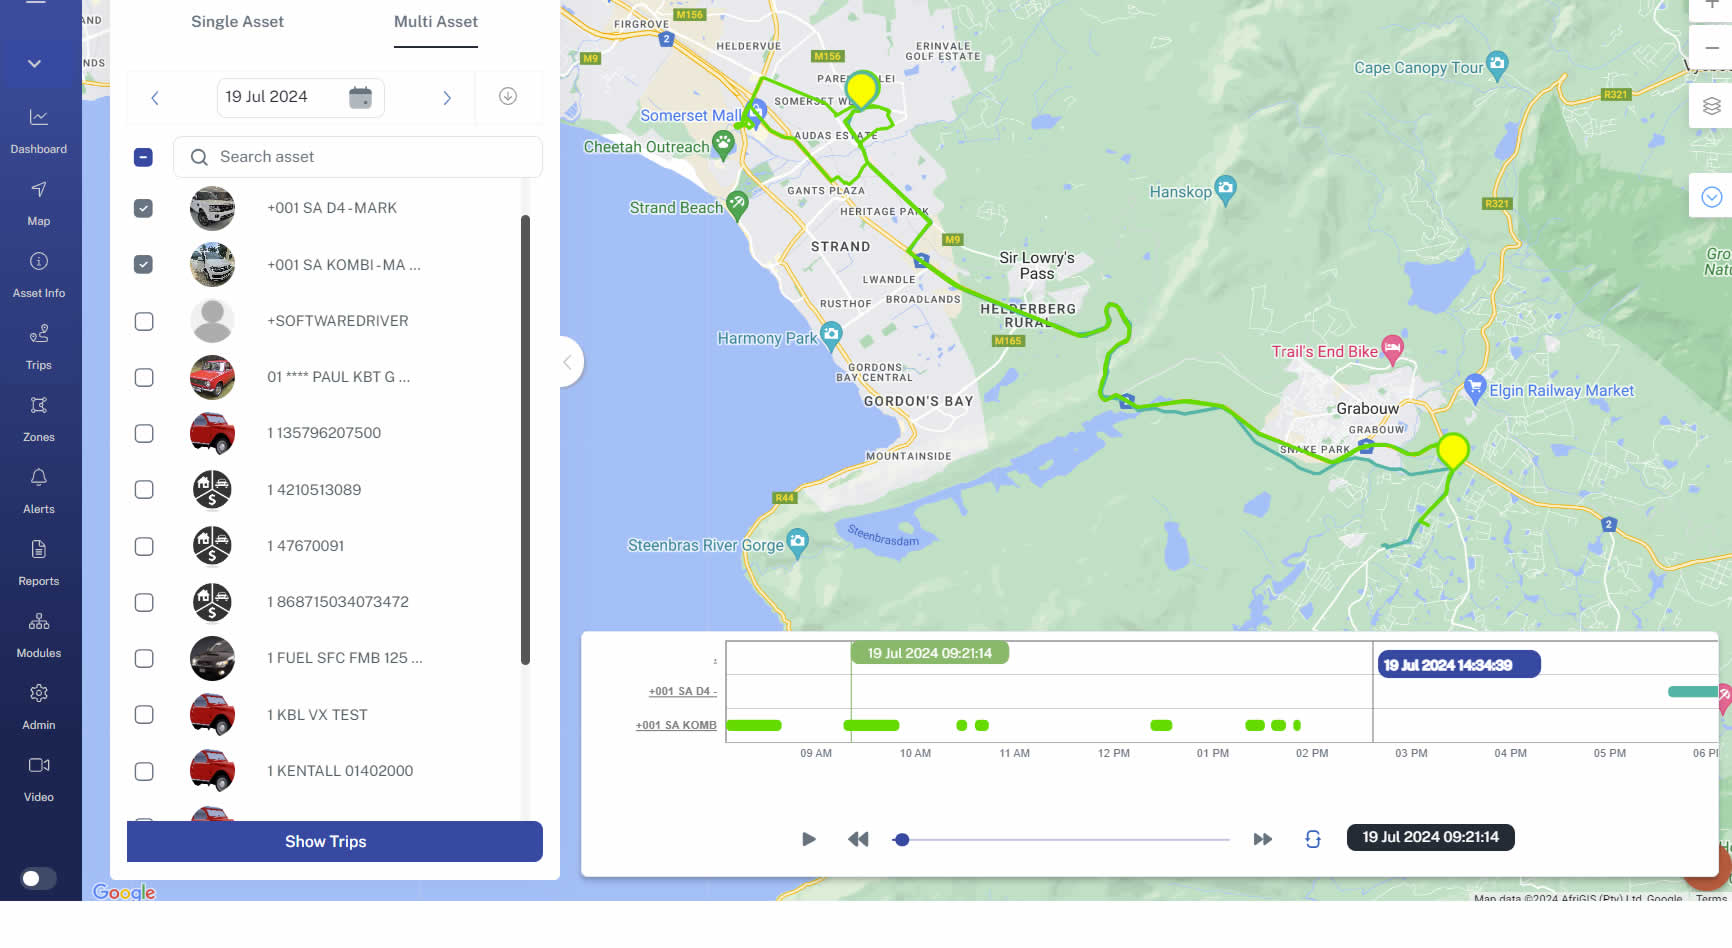Flip the toggle switch at bottom left

pos(37,878)
